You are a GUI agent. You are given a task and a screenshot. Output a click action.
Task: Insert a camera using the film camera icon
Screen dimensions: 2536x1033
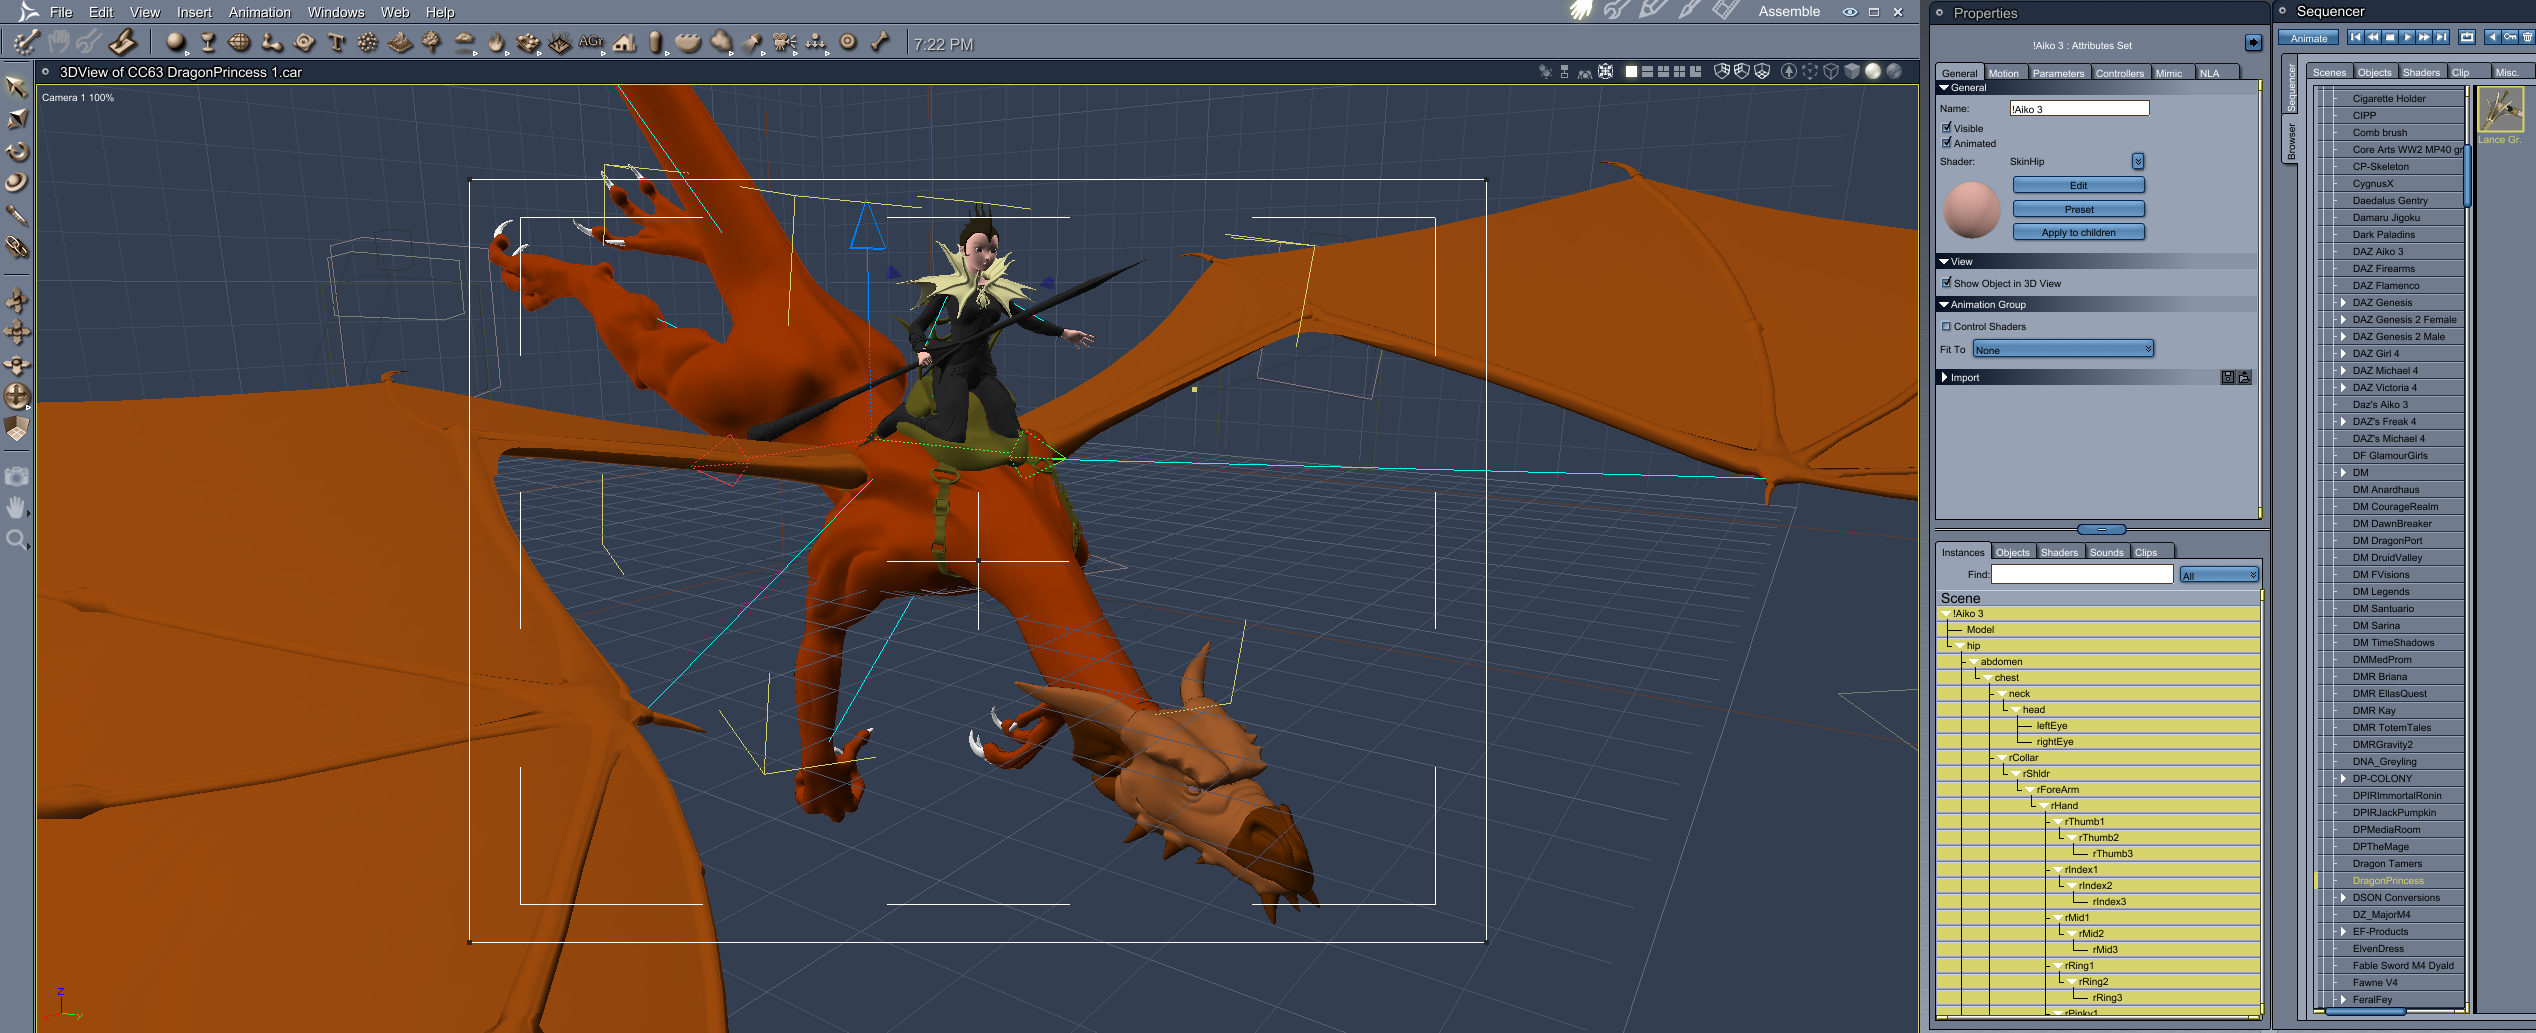coord(784,43)
